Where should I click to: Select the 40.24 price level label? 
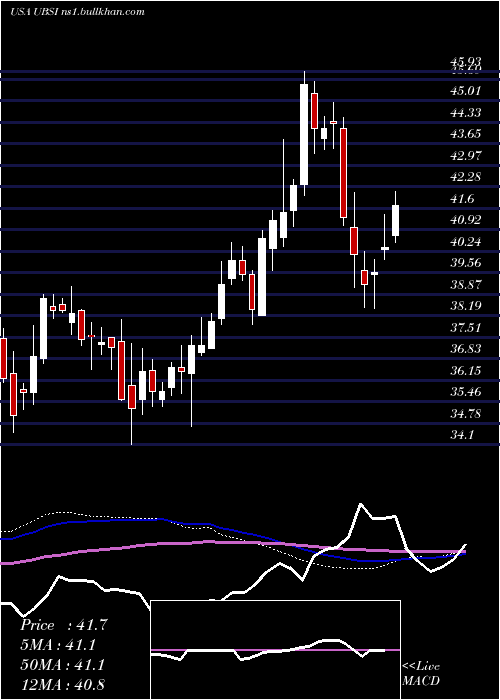pyautogui.click(x=466, y=242)
